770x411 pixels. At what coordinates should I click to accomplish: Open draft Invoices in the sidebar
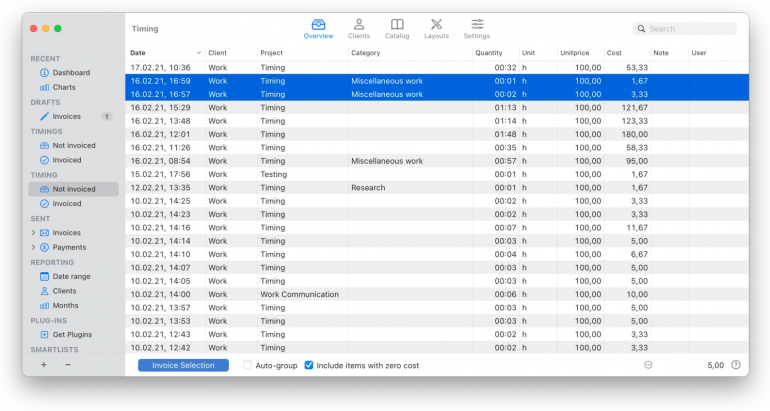pos(66,116)
